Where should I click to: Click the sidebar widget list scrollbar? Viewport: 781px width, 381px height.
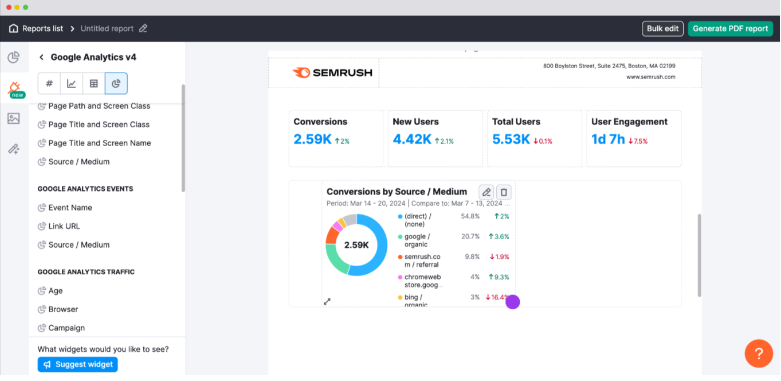point(183,138)
